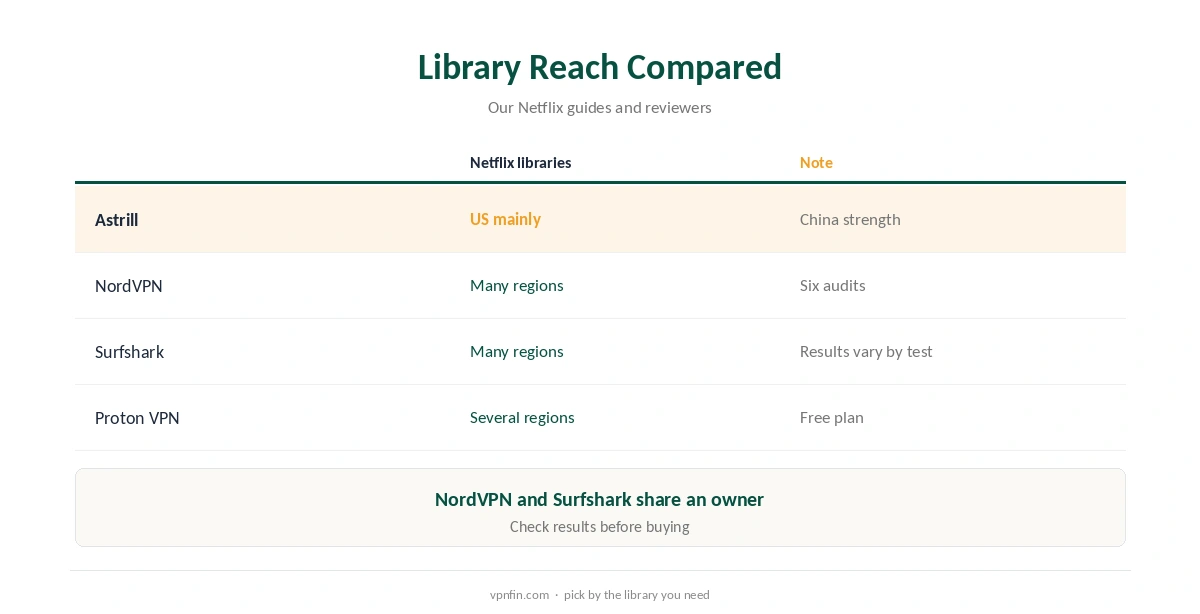Screen dimensions: 1200x614
Task: Click "Many regions" in the NordVPN row
Action: [x=517, y=285]
